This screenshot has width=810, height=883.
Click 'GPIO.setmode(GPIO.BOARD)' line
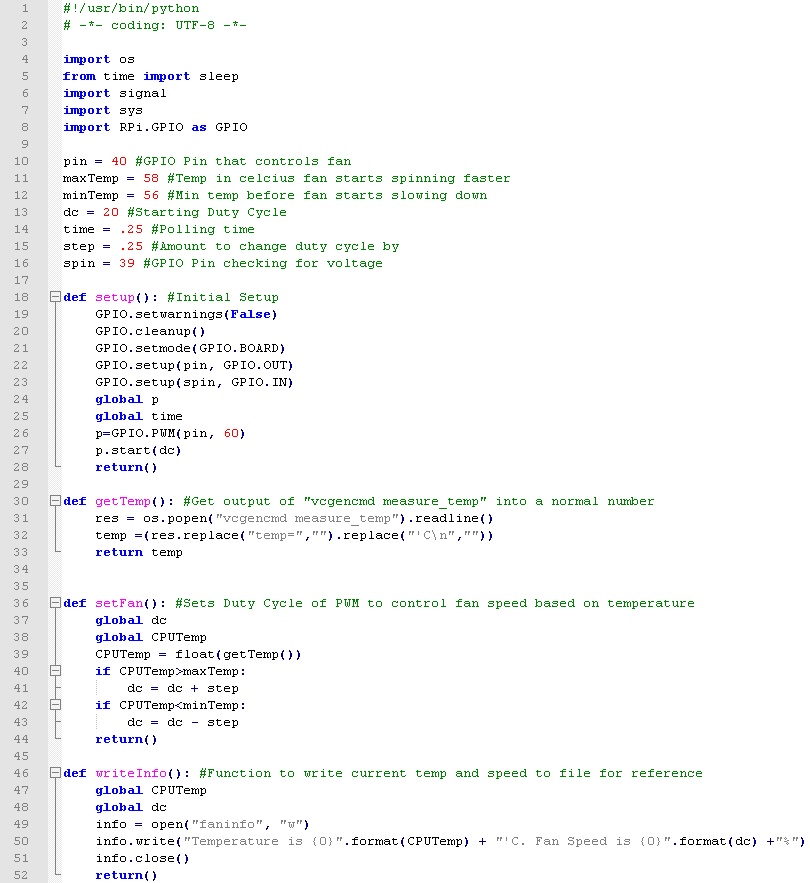pyautogui.click(x=190, y=348)
